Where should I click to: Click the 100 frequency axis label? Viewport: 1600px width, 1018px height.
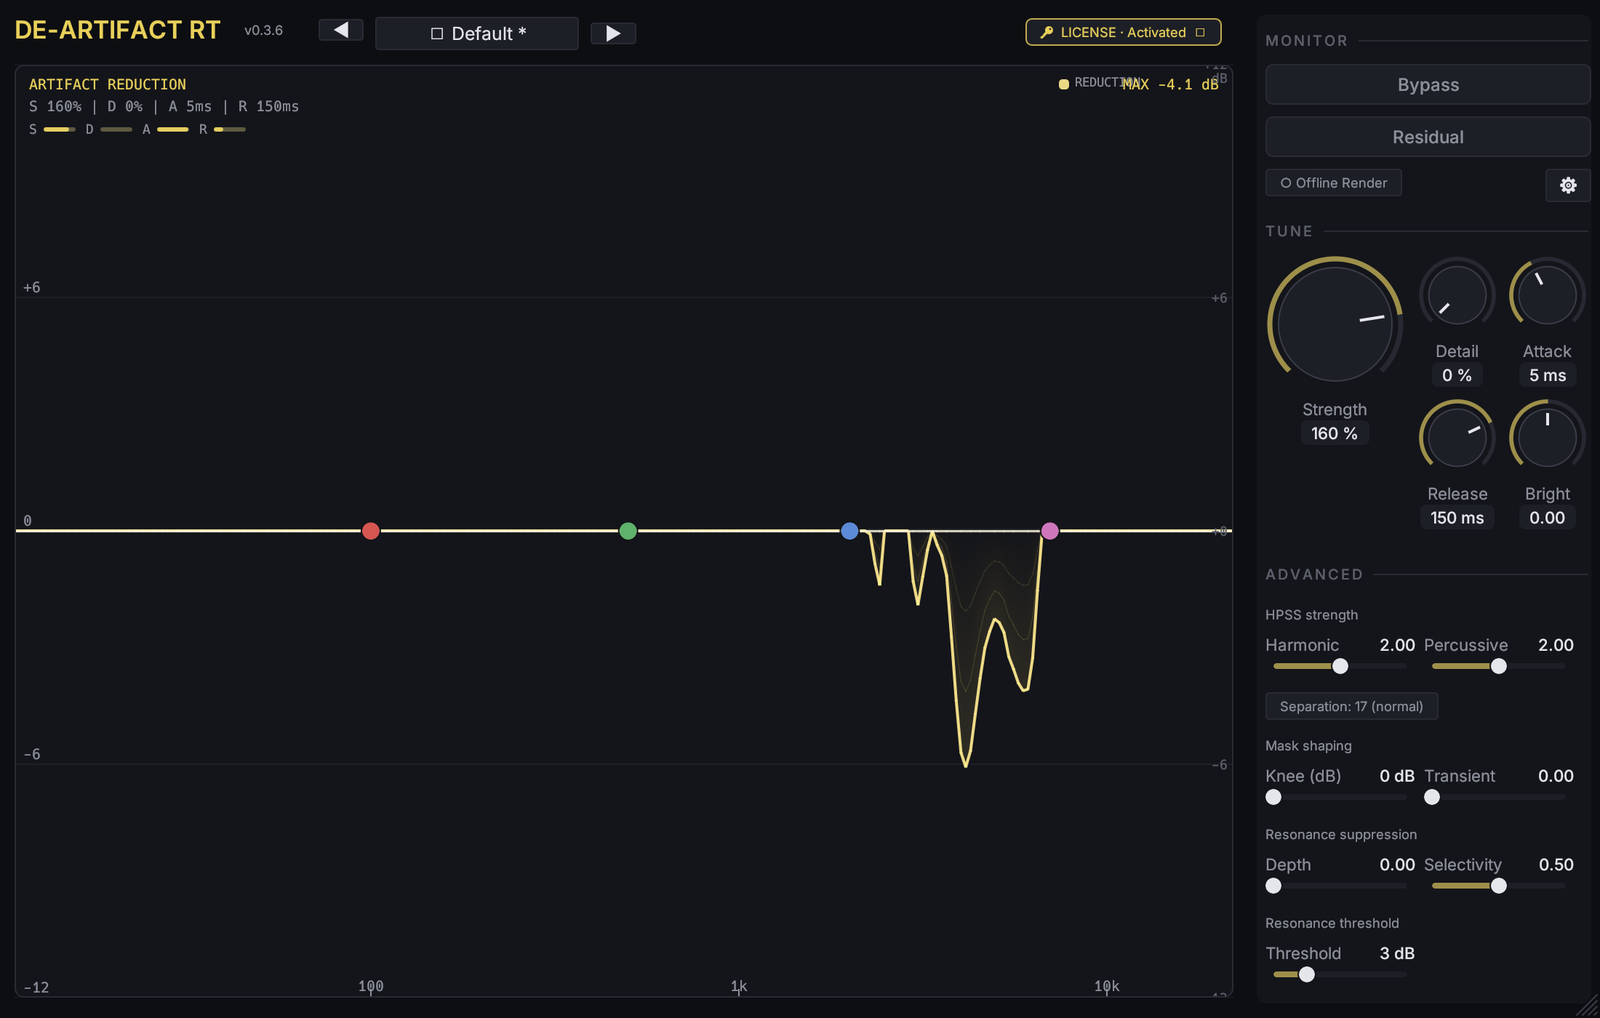[x=371, y=987]
